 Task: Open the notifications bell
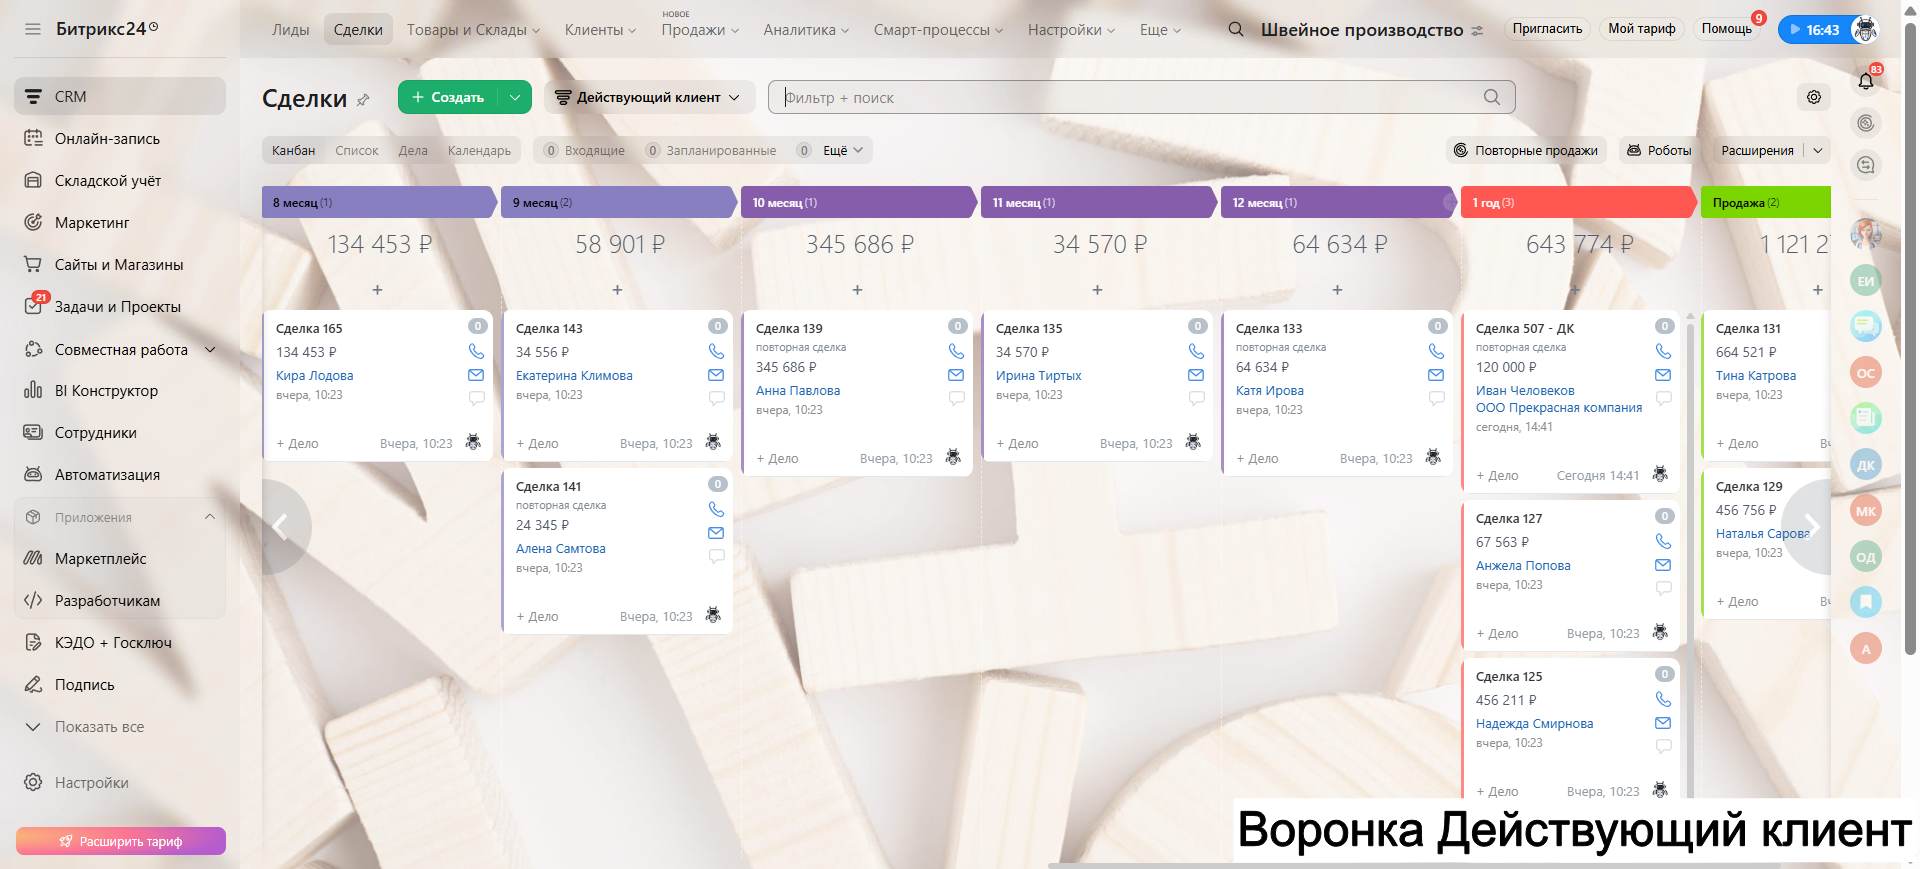(x=1866, y=81)
